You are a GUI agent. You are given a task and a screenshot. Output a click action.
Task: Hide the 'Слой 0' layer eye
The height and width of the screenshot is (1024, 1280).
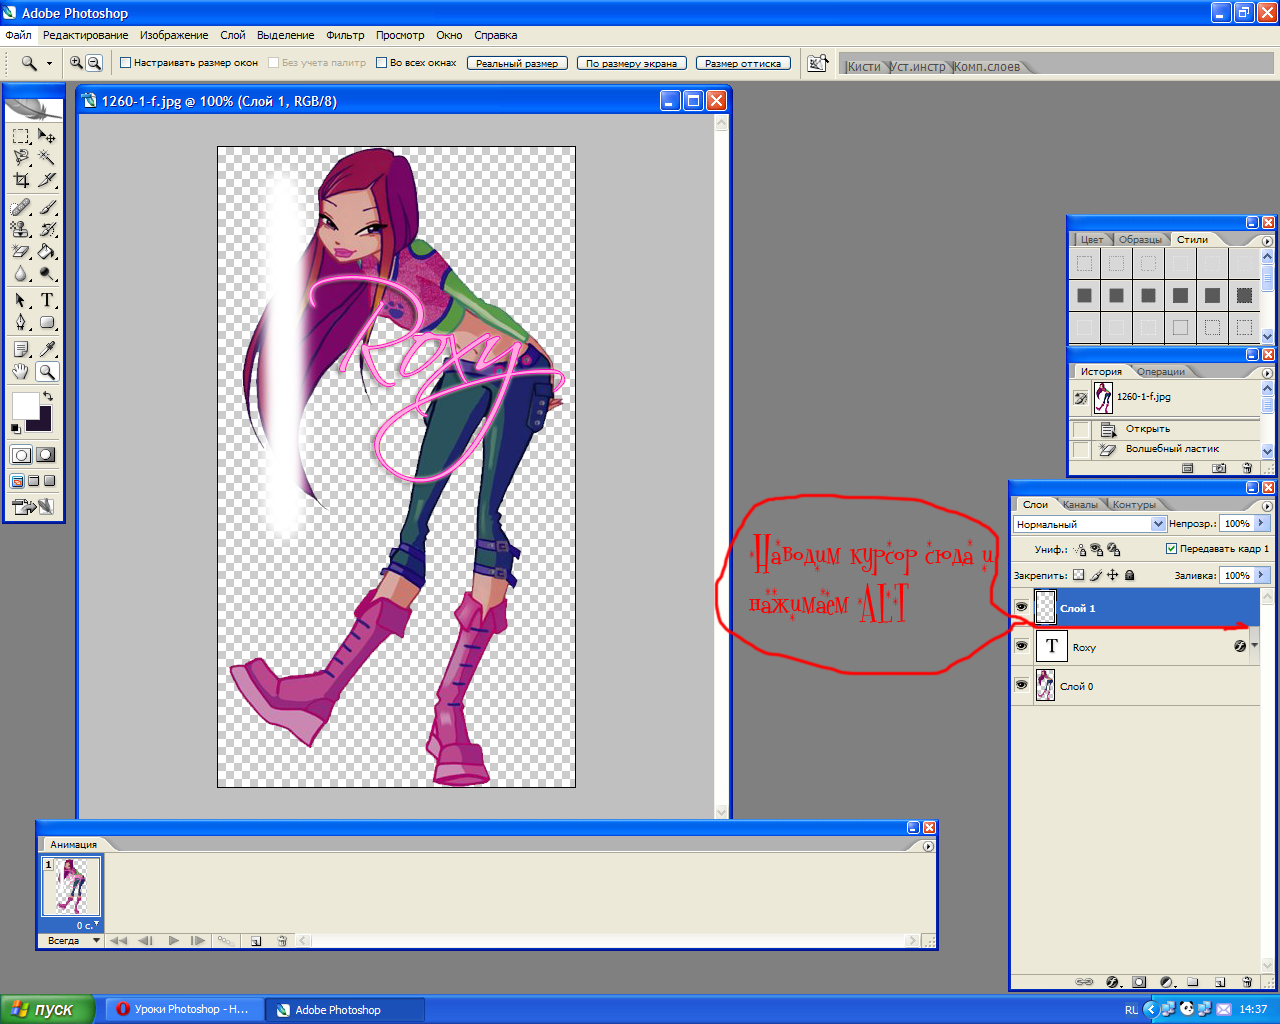[1021, 685]
